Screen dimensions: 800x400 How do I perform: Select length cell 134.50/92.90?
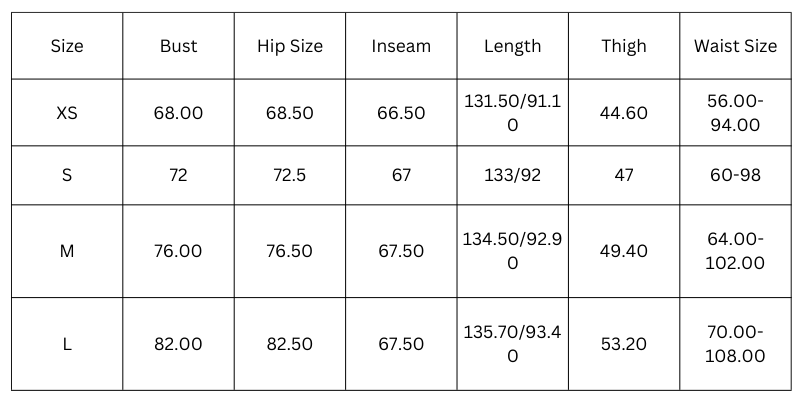point(512,251)
